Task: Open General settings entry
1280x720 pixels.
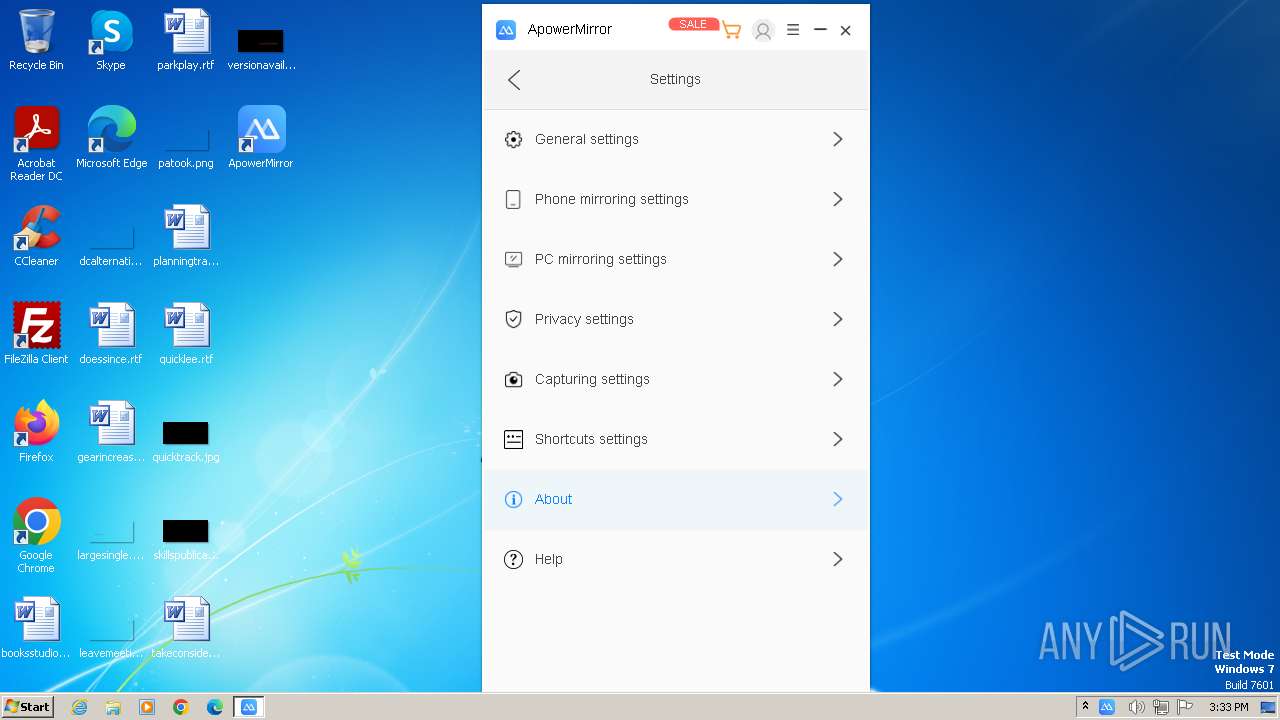Action: click(x=676, y=140)
